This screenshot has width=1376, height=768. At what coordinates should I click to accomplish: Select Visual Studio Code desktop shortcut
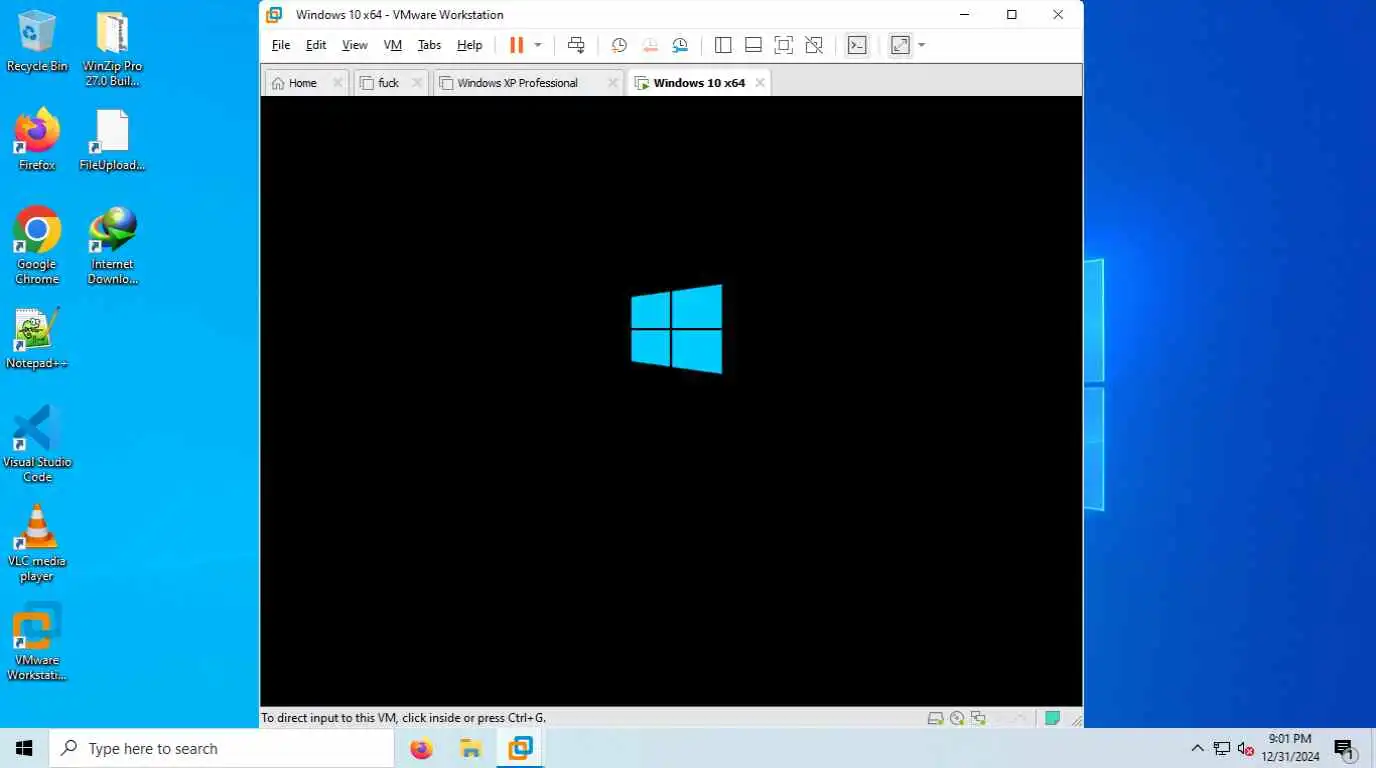[x=37, y=445]
